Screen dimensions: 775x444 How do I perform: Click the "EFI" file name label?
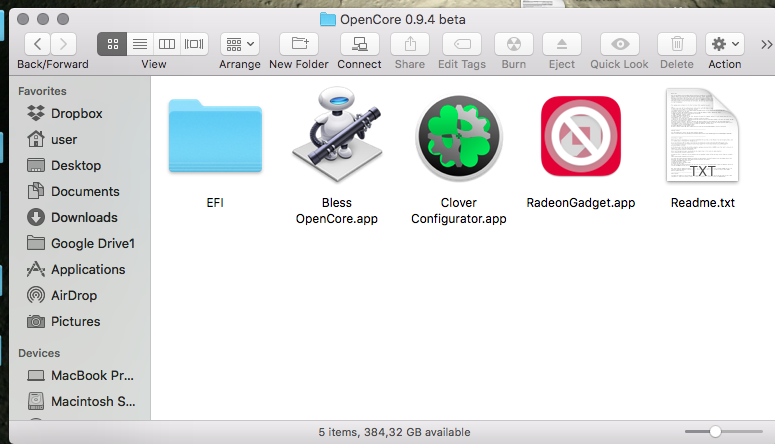coord(215,203)
